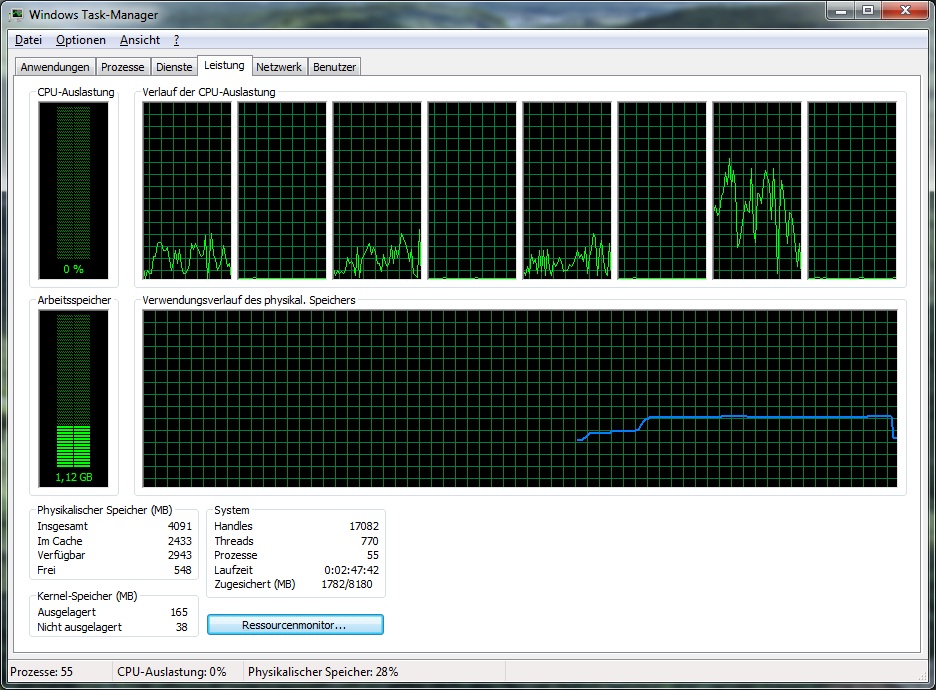Click the CPU-Auslastung 0 % meter
936x690 pixels.
pos(73,190)
